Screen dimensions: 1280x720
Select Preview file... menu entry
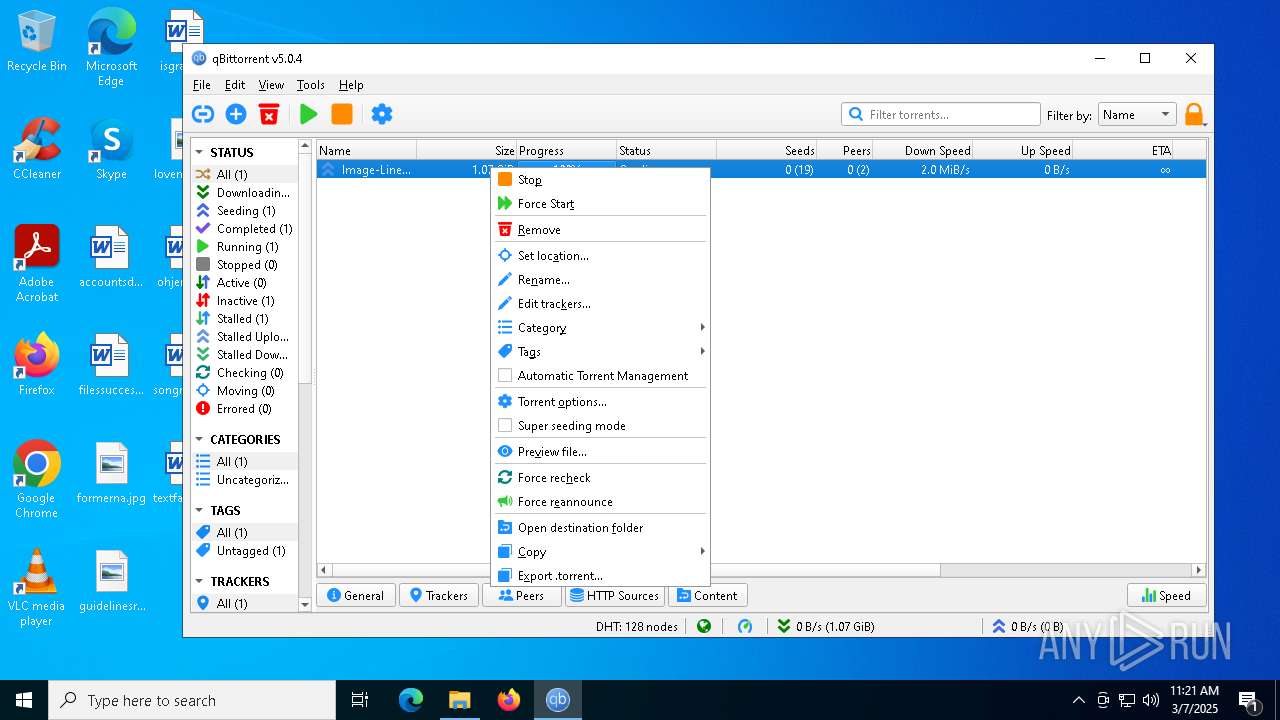[x=600, y=452]
